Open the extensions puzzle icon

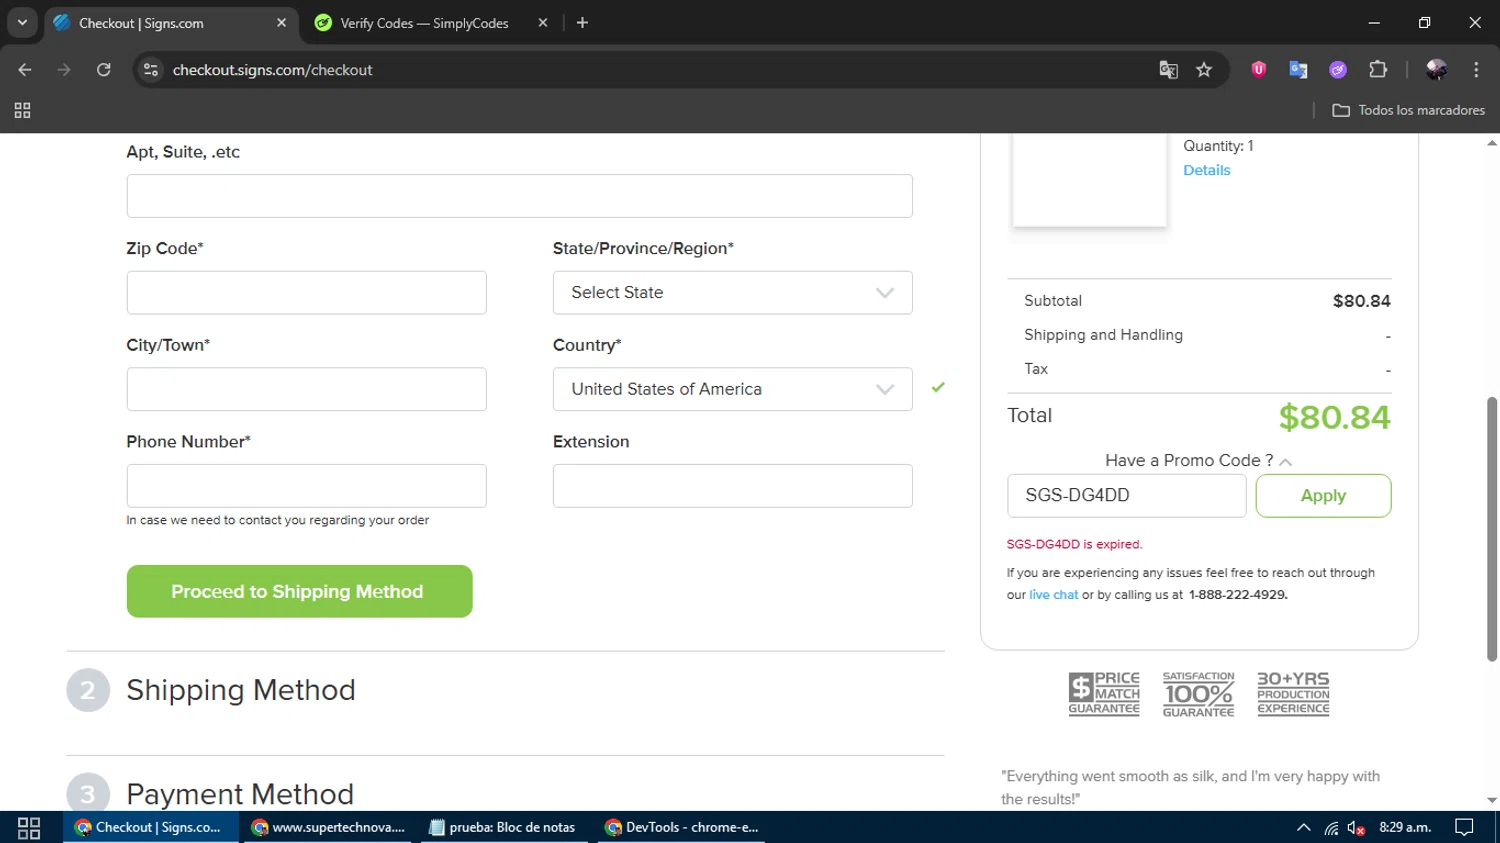[x=1378, y=69]
